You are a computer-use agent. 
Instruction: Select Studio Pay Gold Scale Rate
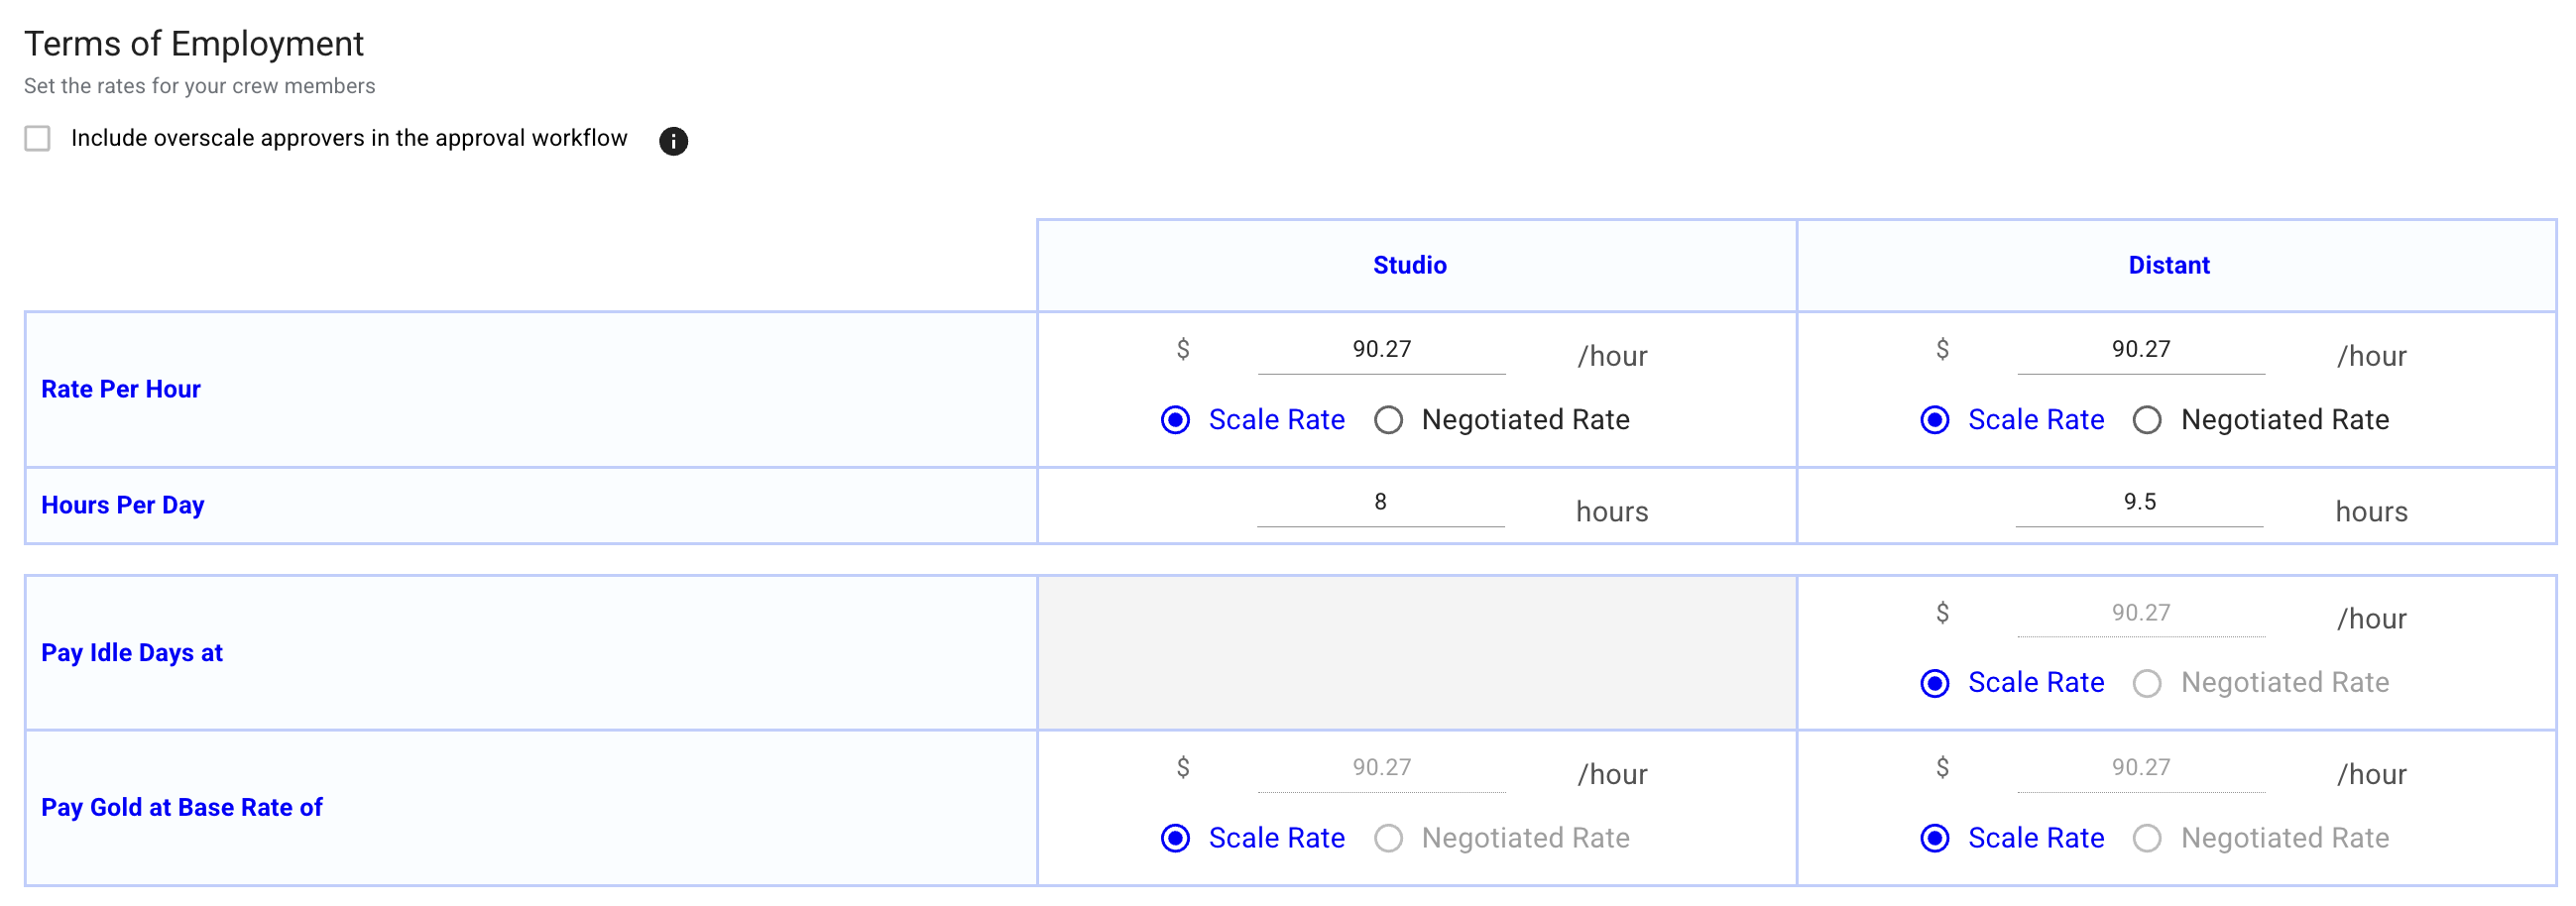coord(1175,838)
